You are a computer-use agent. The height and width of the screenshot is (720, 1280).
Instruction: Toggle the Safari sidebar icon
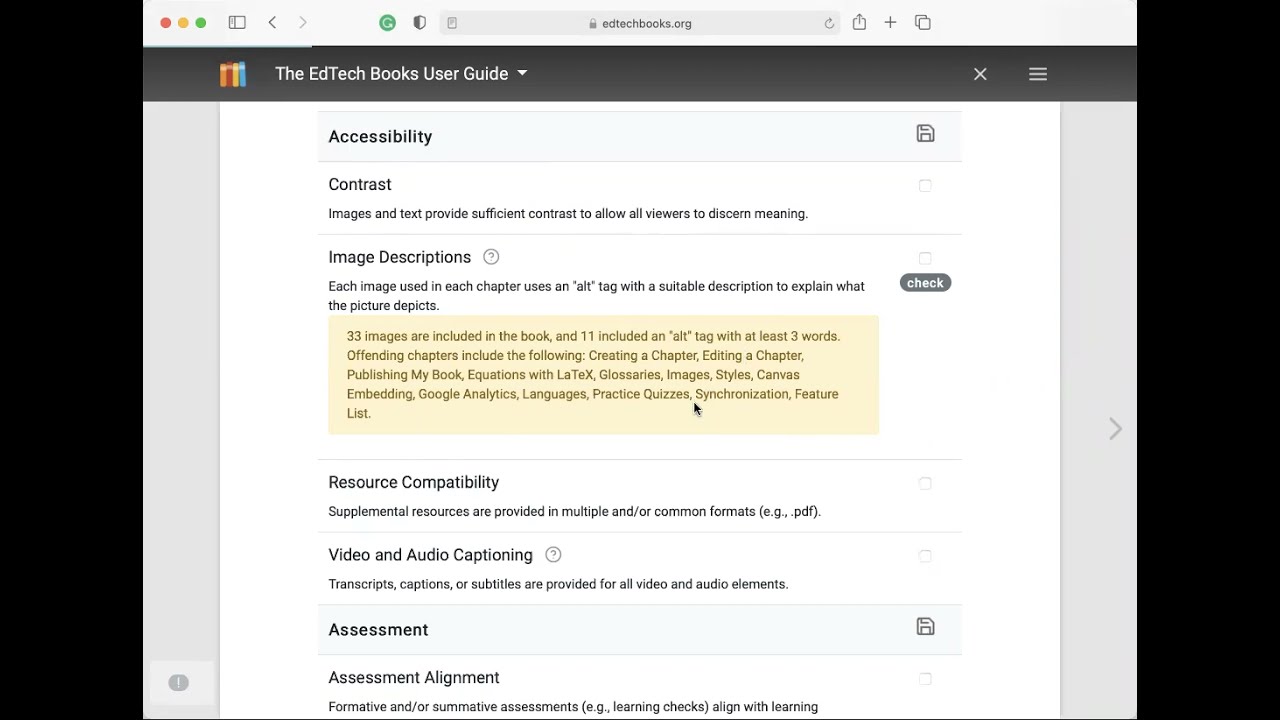tap(237, 23)
